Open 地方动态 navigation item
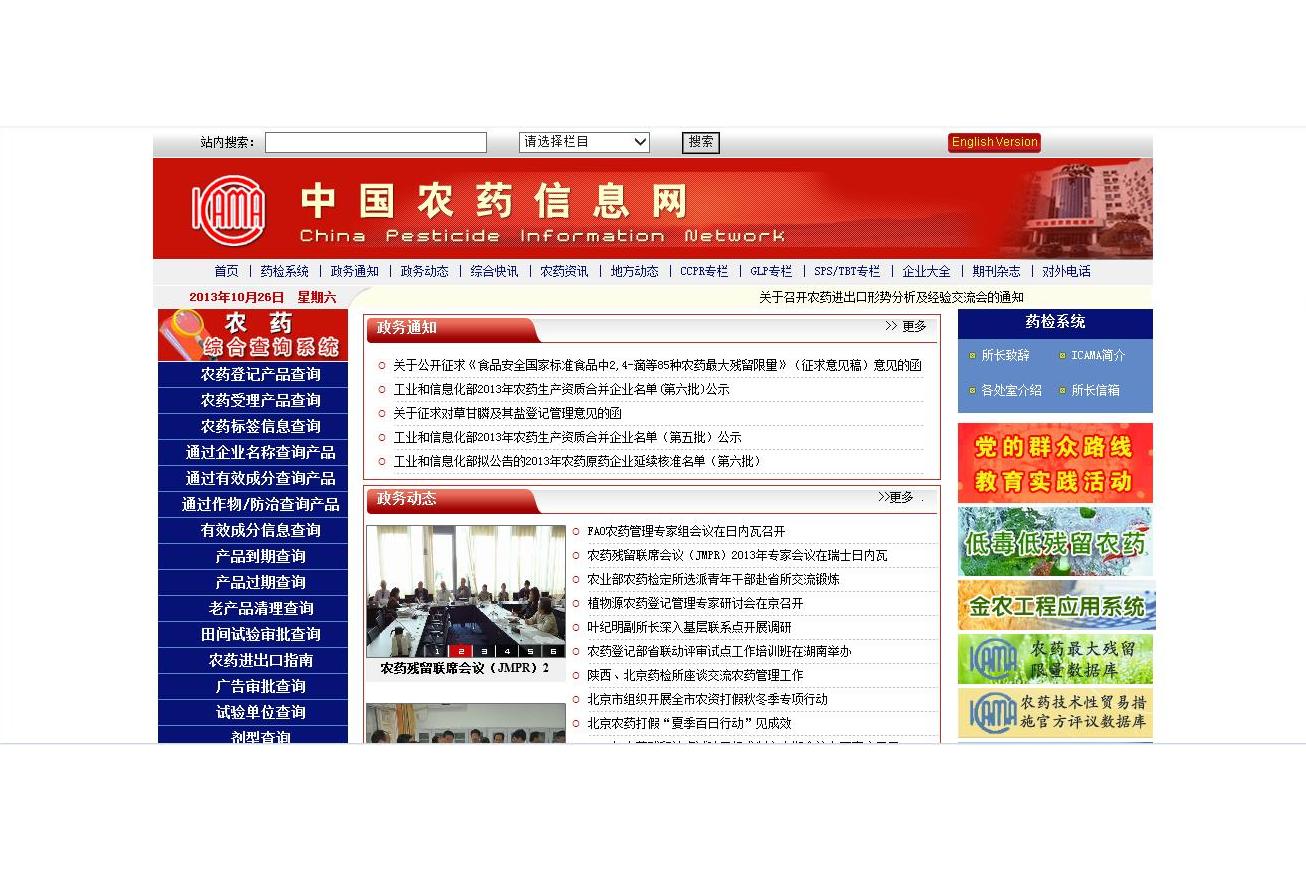Image resolution: width=1306 pixels, height=870 pixels. coord(635,271)
